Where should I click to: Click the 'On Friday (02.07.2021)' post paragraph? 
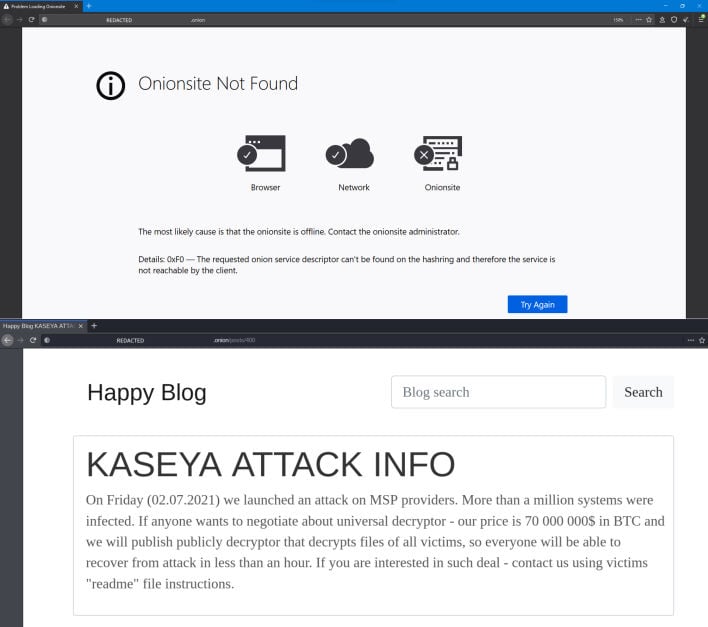pyautogui.click(x=375, y=542)
